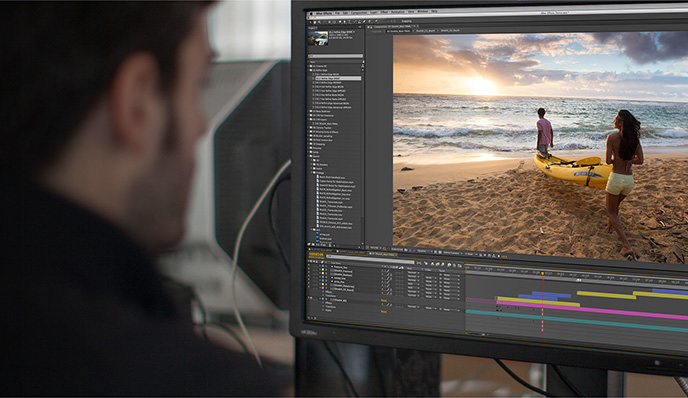Open the Composition menu in menu bar
Image resolution: width=688 pixels, height=398 pixels.
coord(359,13)
